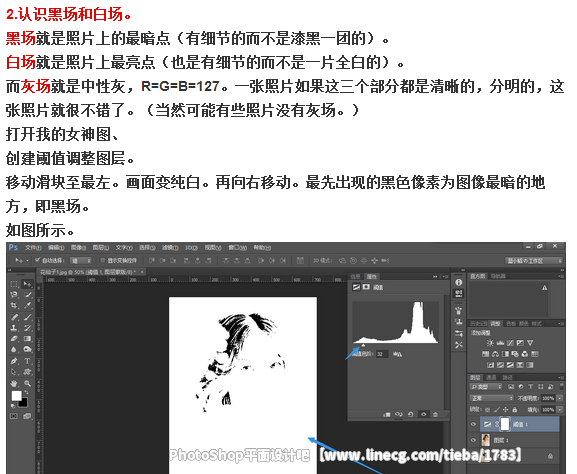The width and height of the screenshot is (577, 474).
Task: Select the Rectangular Marquee tool
Action: pos(14,284)
